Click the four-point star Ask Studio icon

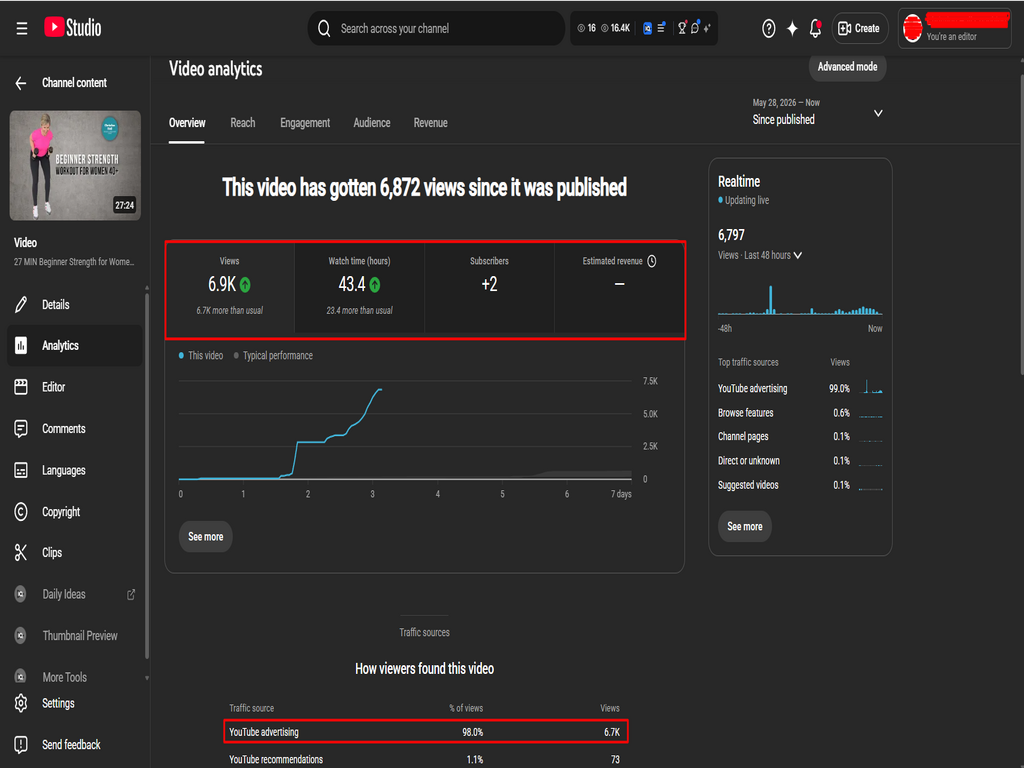792,28
